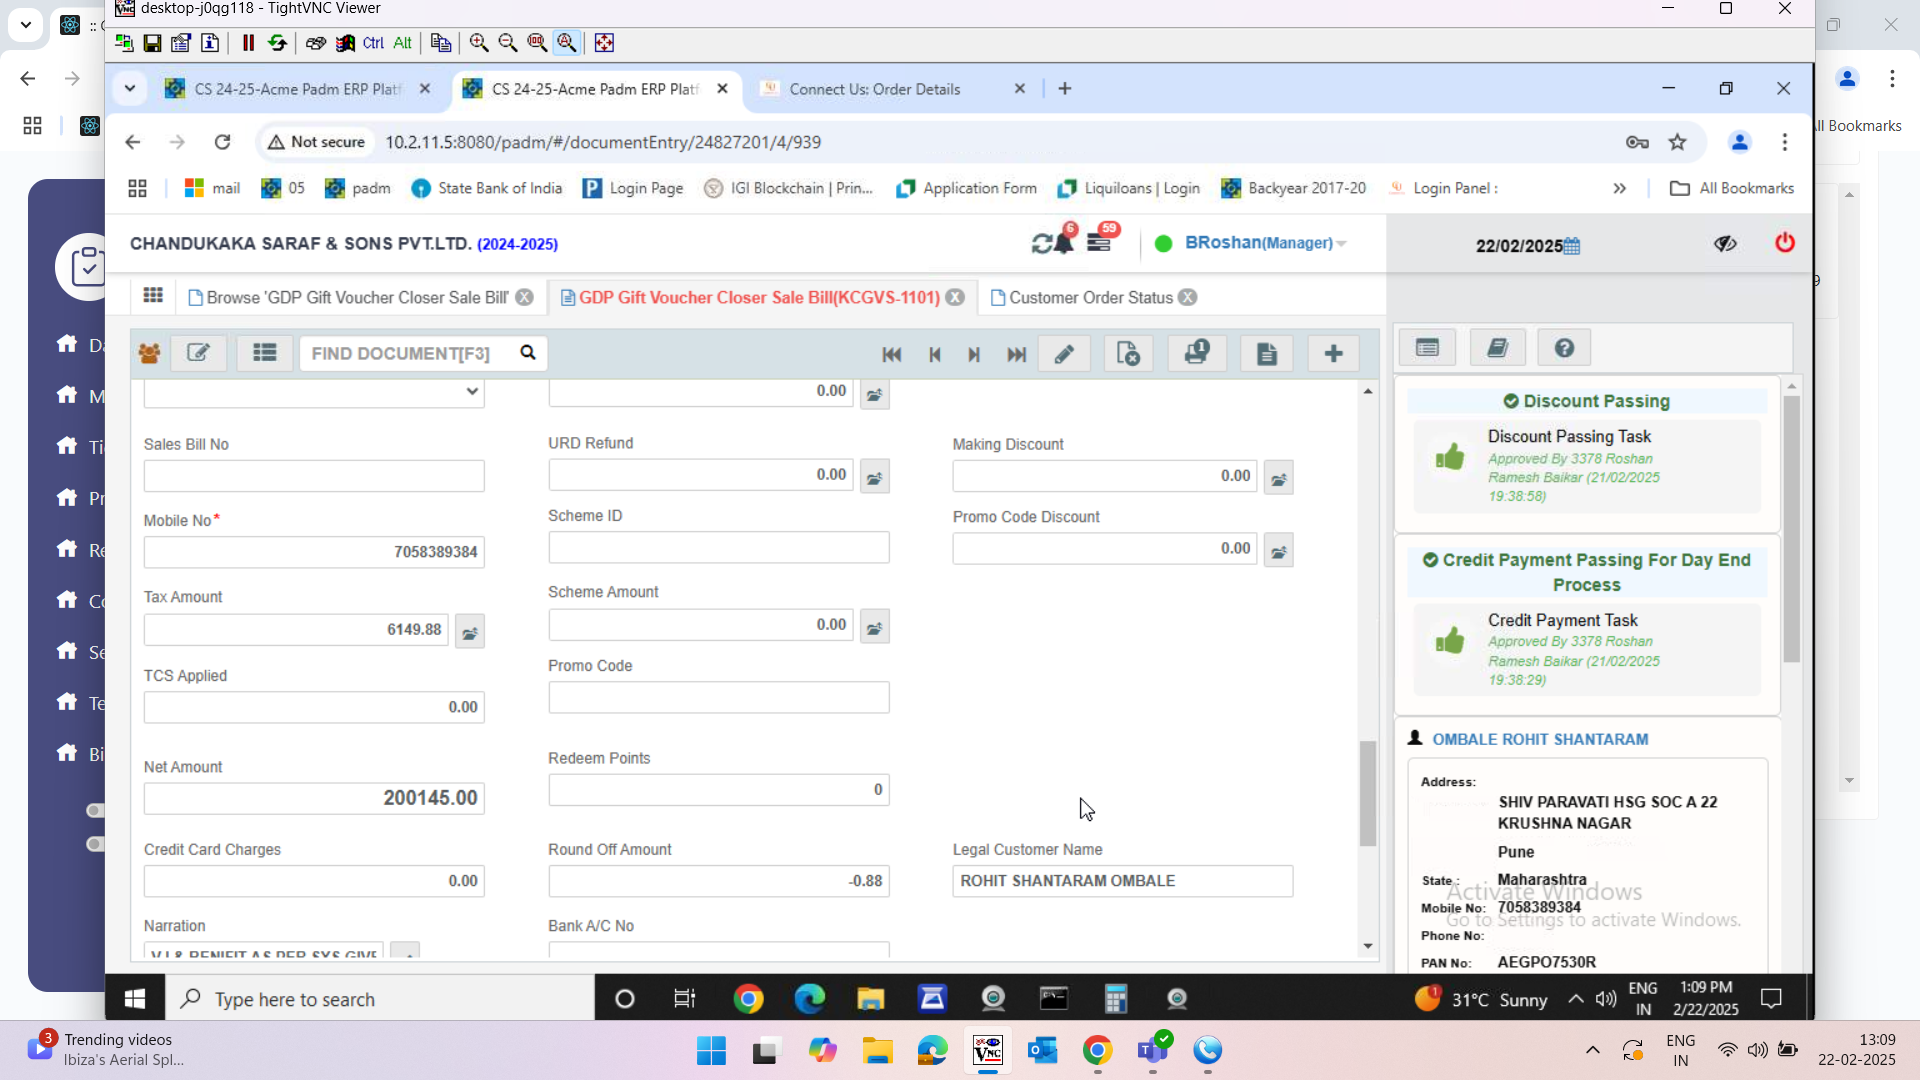Click the find document magnifier icon
The image size is (1920, 1080).
click(x=528, y=353)
